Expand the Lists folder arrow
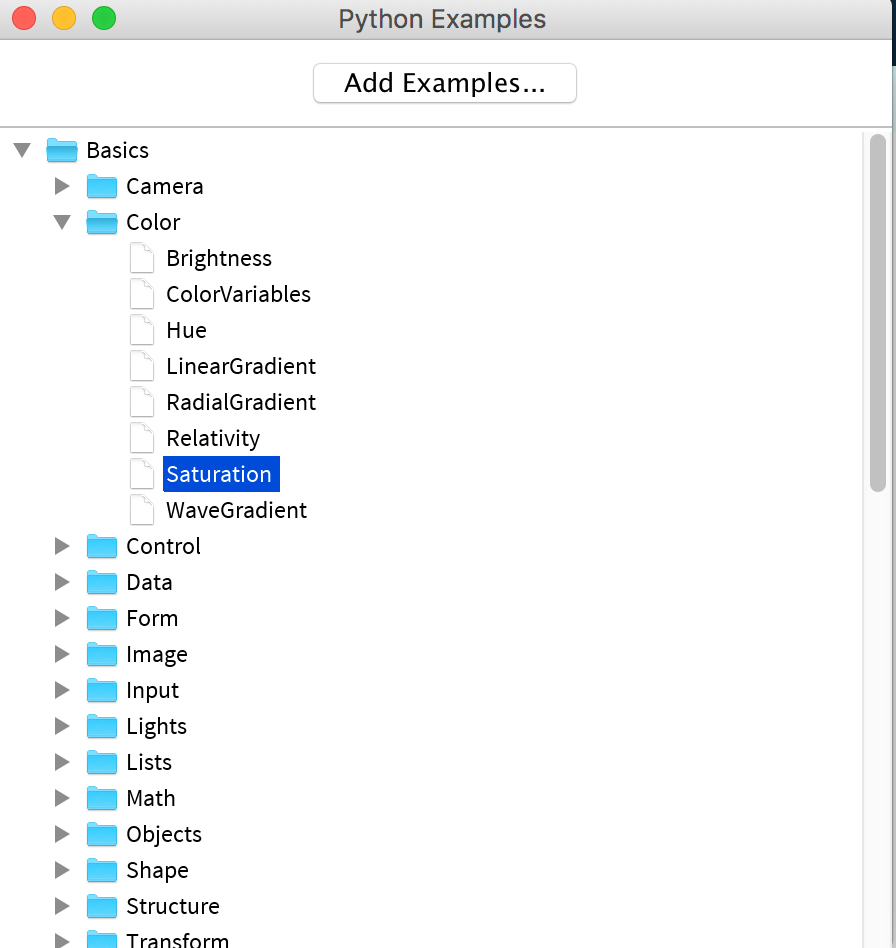 pos(62,762)
